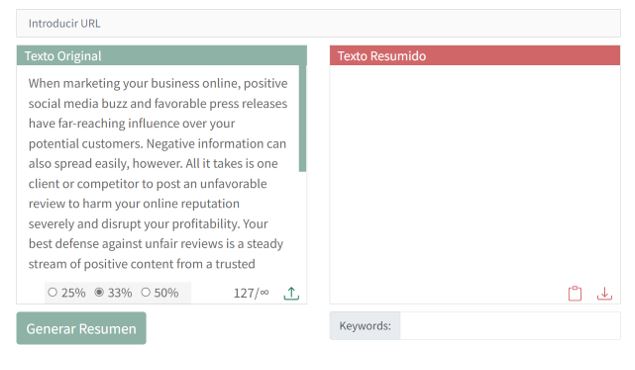
Task: Focus the Introducir URL input field
Action: 318,23
